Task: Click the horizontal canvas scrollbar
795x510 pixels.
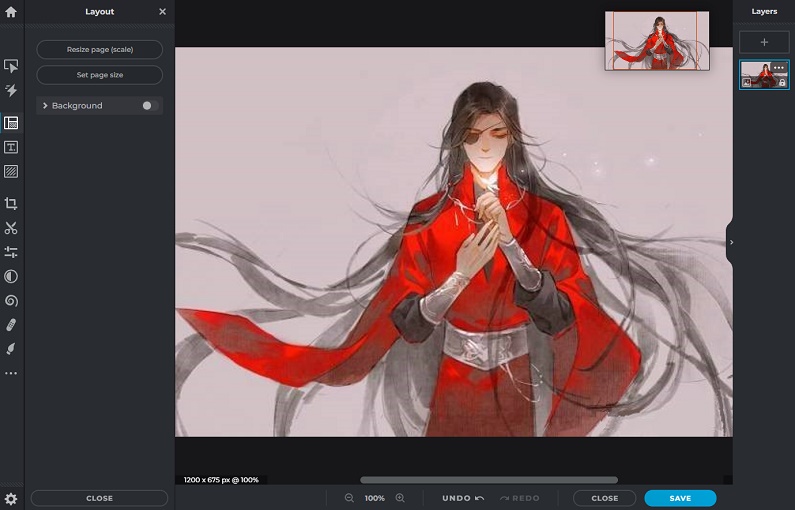Action: coord(489,480)
